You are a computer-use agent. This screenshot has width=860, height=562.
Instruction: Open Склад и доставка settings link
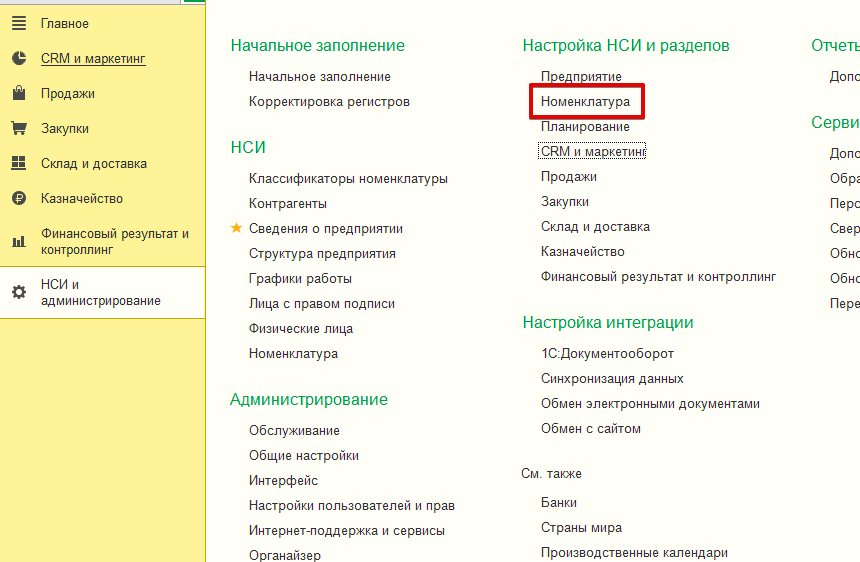coord(595,226)
